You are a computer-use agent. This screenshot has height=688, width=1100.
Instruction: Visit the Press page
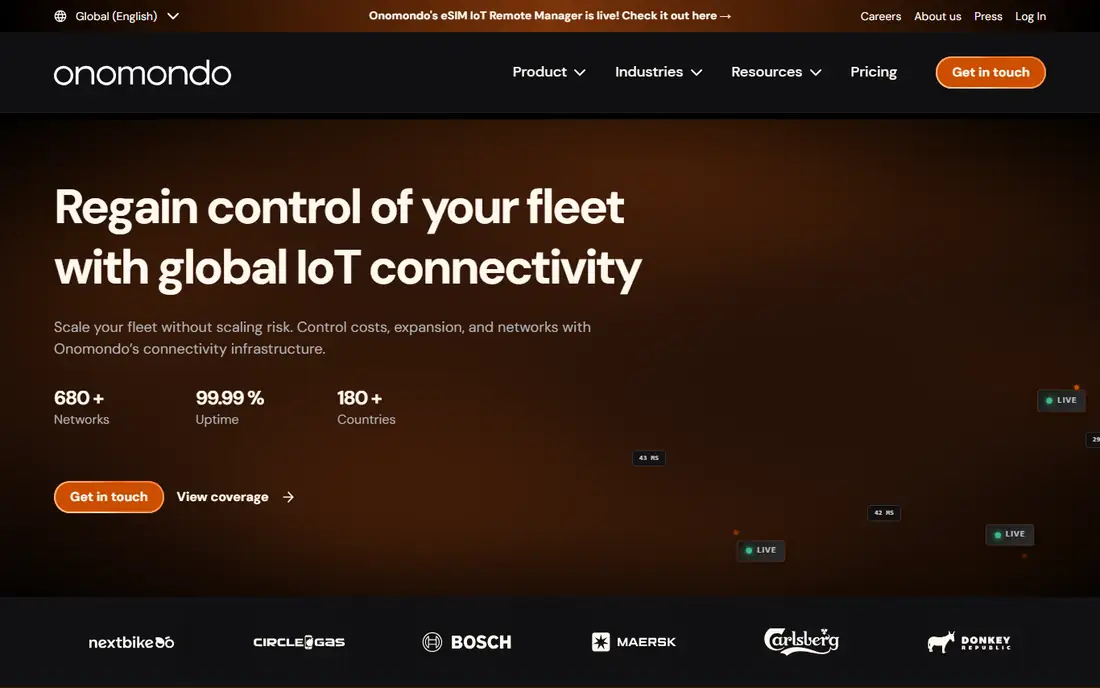click(988, 16)
